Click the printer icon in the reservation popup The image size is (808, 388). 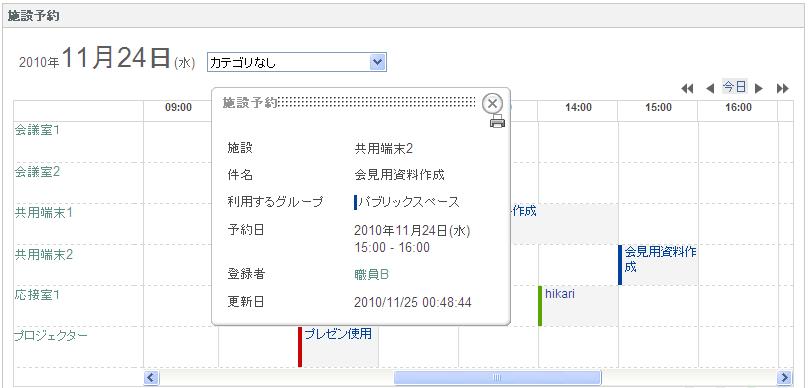point(497,121)
